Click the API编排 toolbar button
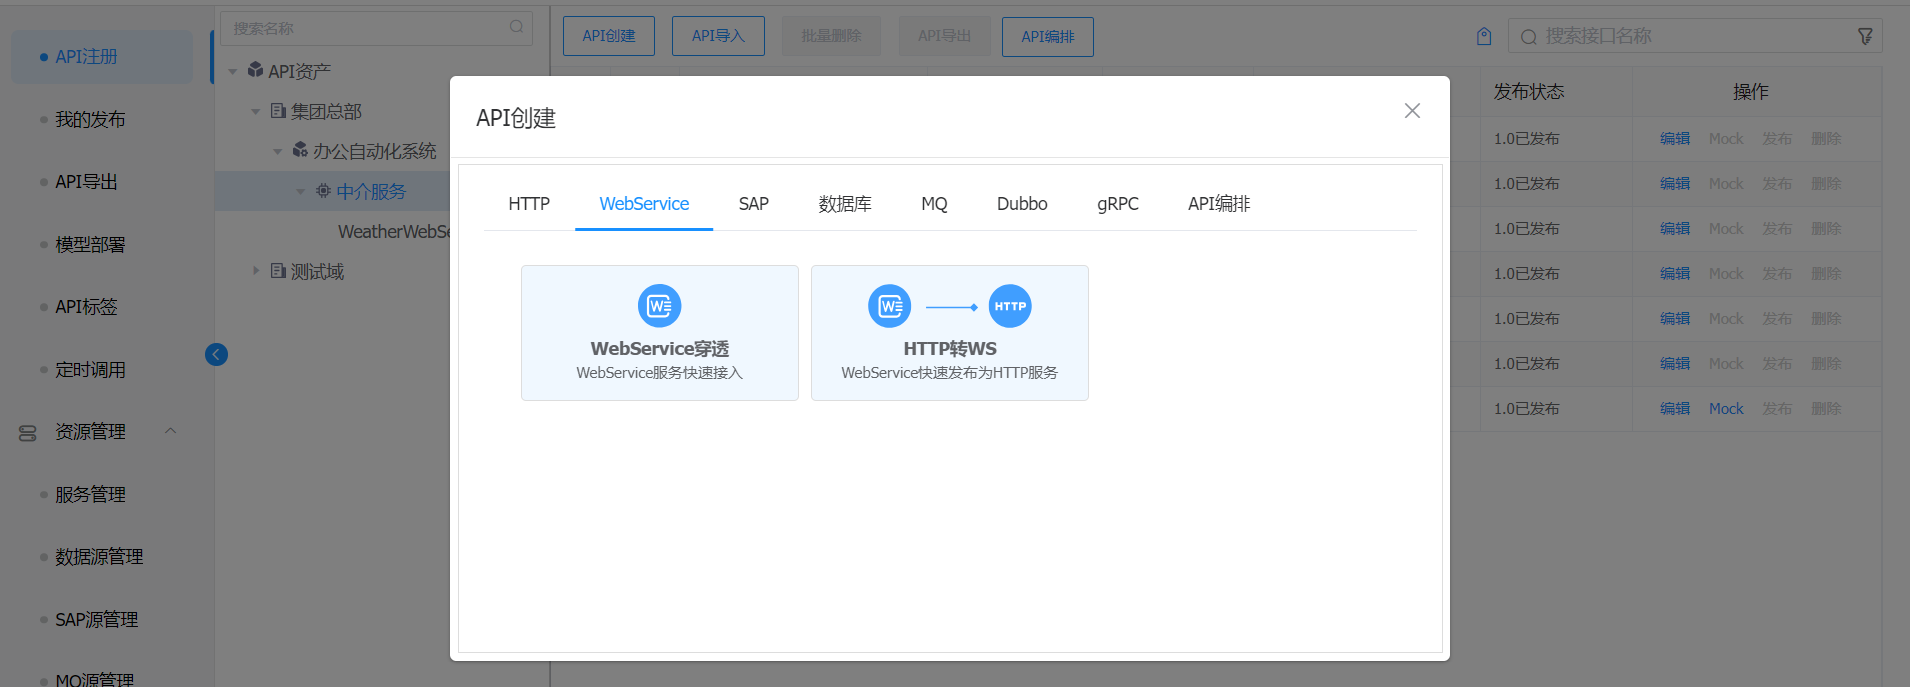The image size is (1910, 687). [1047, 37]
